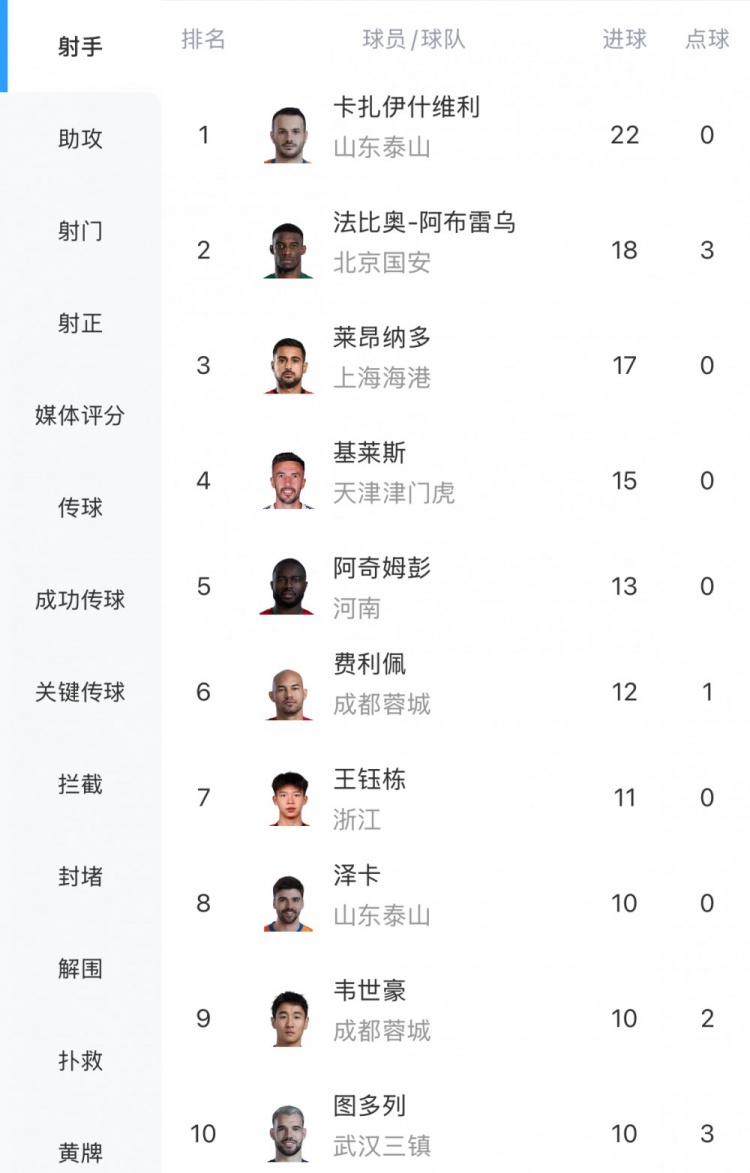Open player photo of 卡扎伊什维利
This screenshot has width=750, height=1173.
(x=288, y=135)
